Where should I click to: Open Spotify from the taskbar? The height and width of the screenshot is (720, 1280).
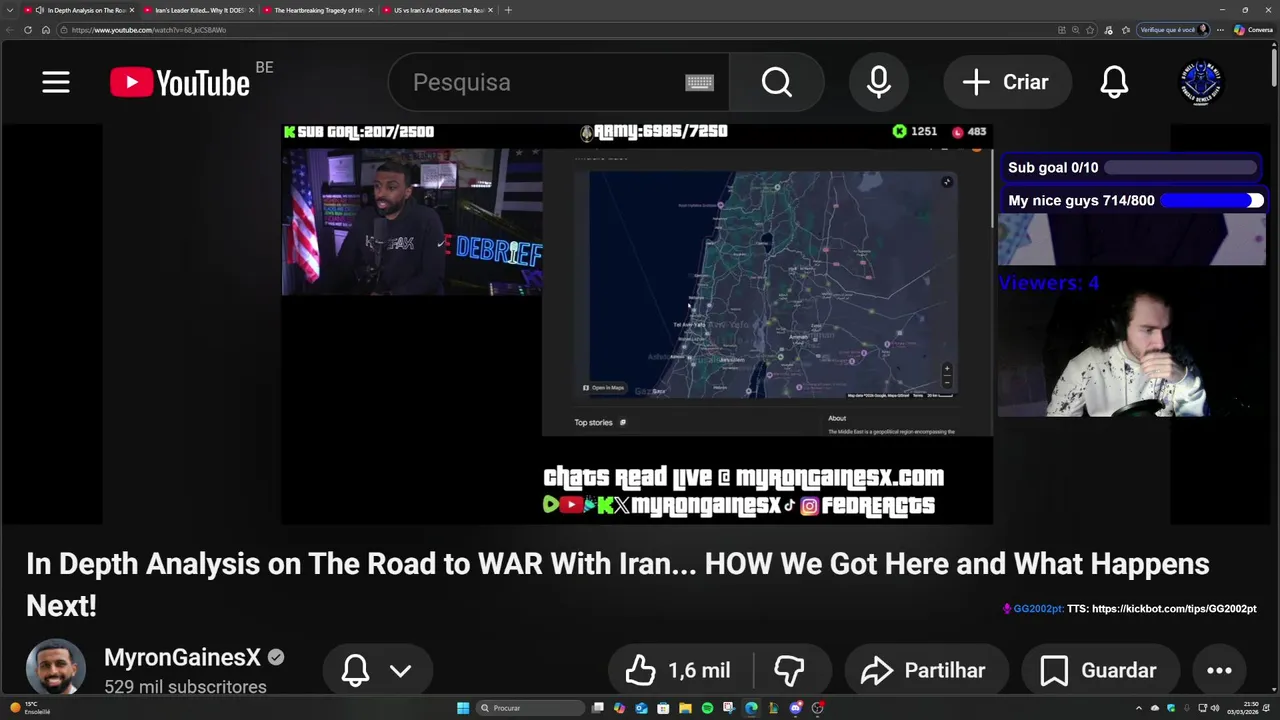click(708, 708)
